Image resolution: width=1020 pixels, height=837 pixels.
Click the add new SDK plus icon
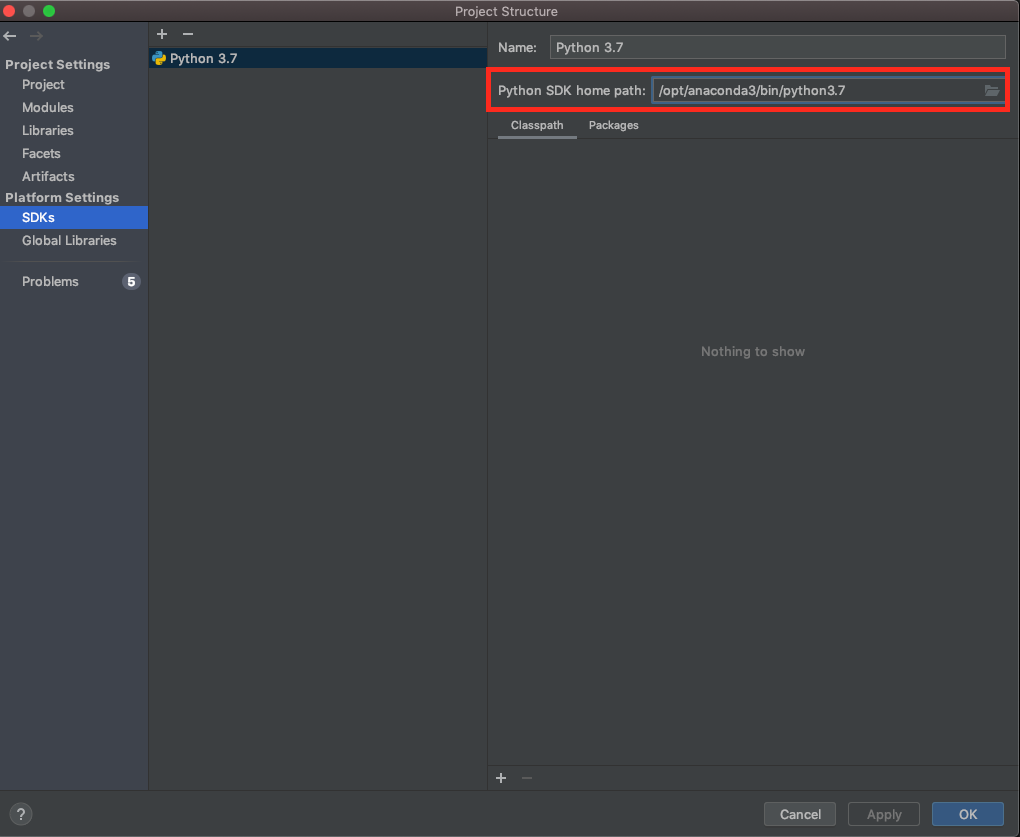[x=161, y=34]
